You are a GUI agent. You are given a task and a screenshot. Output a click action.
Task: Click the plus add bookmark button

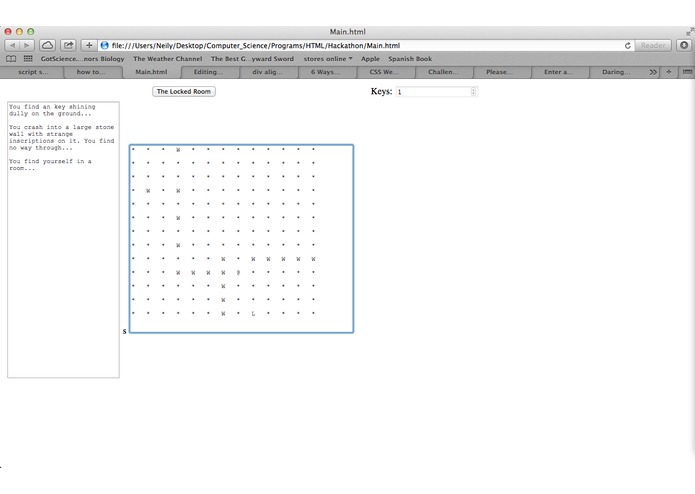click(89, 45)
